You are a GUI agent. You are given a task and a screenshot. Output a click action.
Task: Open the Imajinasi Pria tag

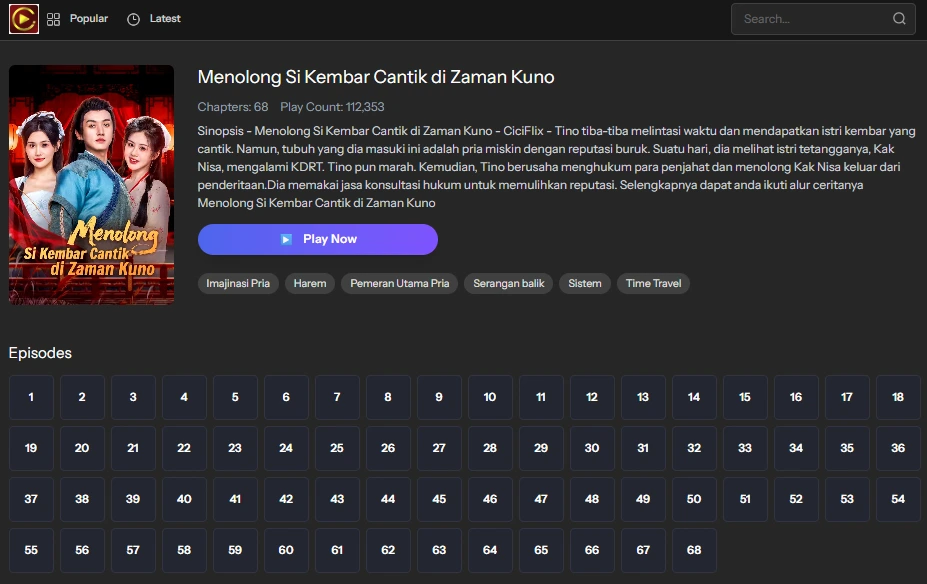click(x=237, y=283)
